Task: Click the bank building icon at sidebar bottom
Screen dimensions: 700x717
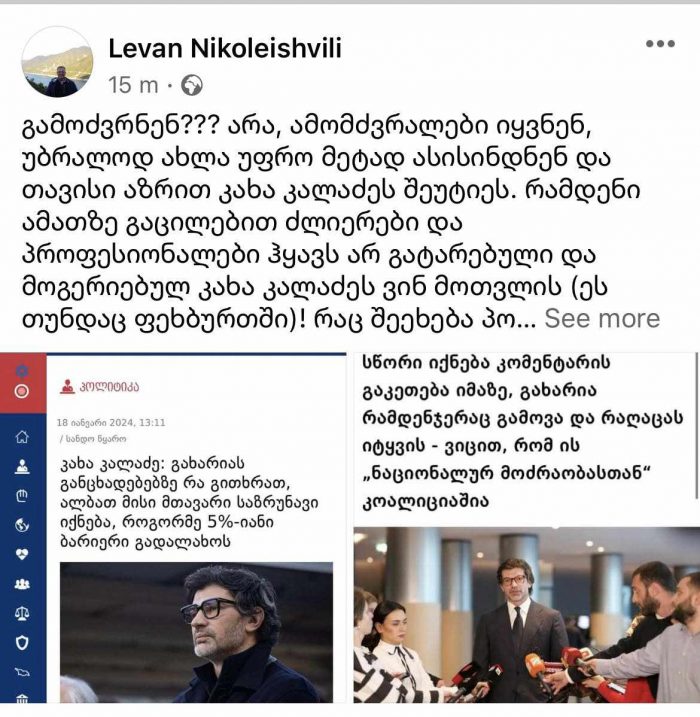Action: [22, 698]
